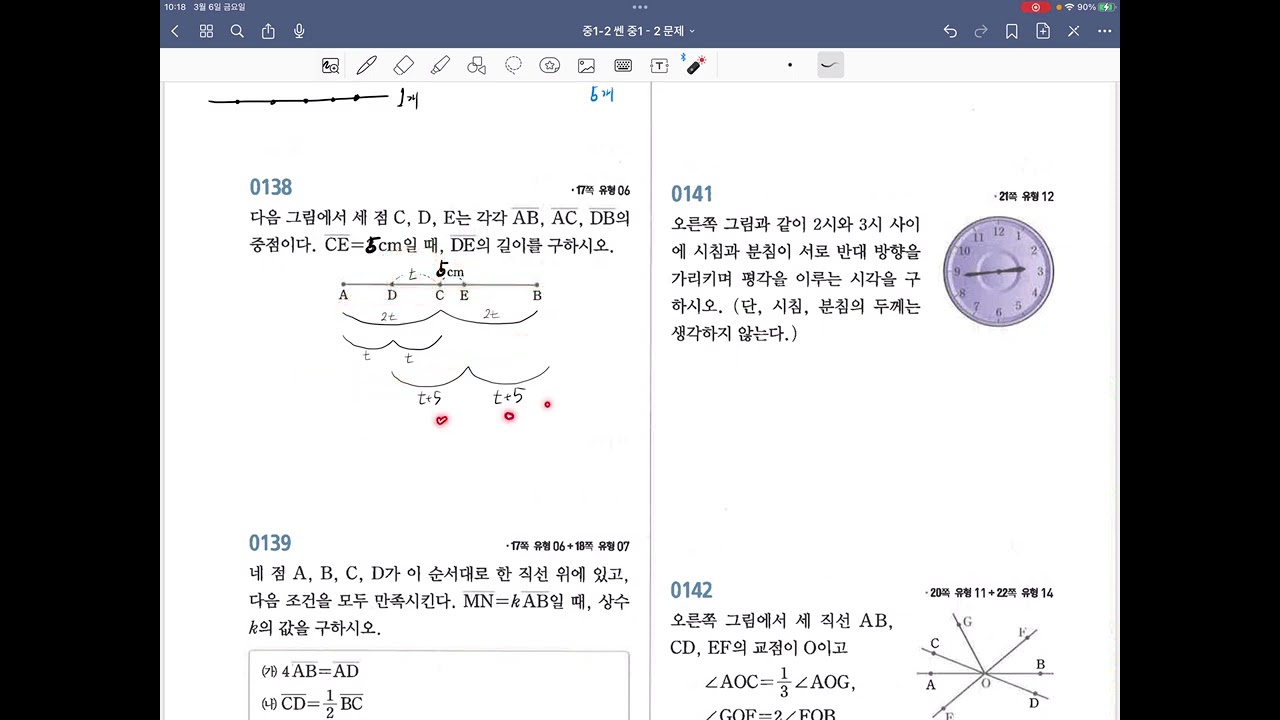Select the Eraser tool
Image resolution: width=1280 pixels, height=720 pixels.
click(404, 65)
